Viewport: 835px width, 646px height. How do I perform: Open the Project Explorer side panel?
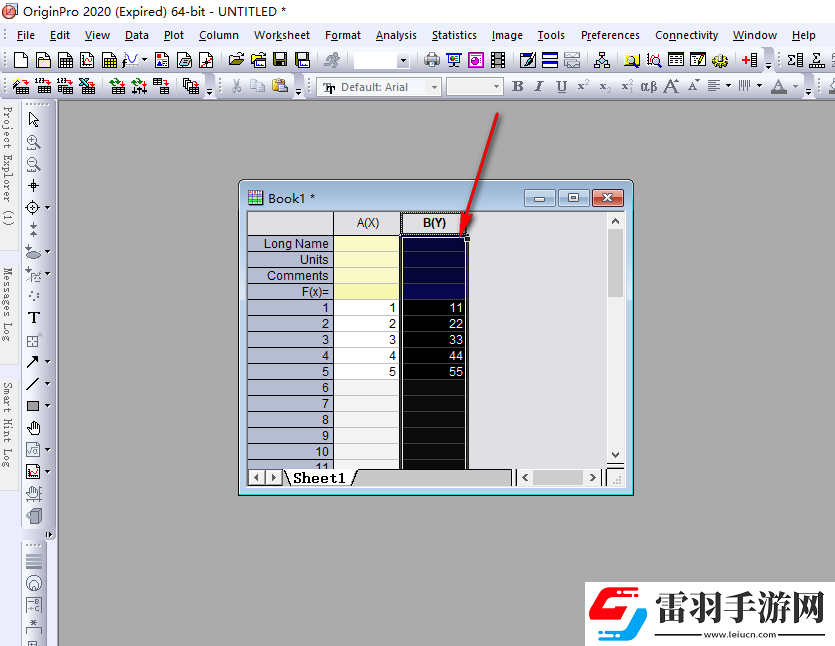point(7,165)
